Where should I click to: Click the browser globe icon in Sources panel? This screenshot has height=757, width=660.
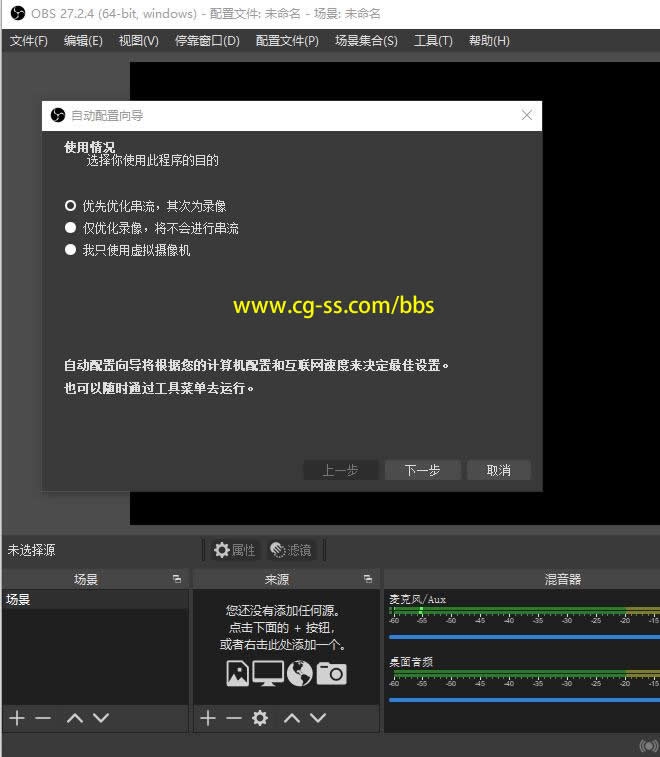300,673
